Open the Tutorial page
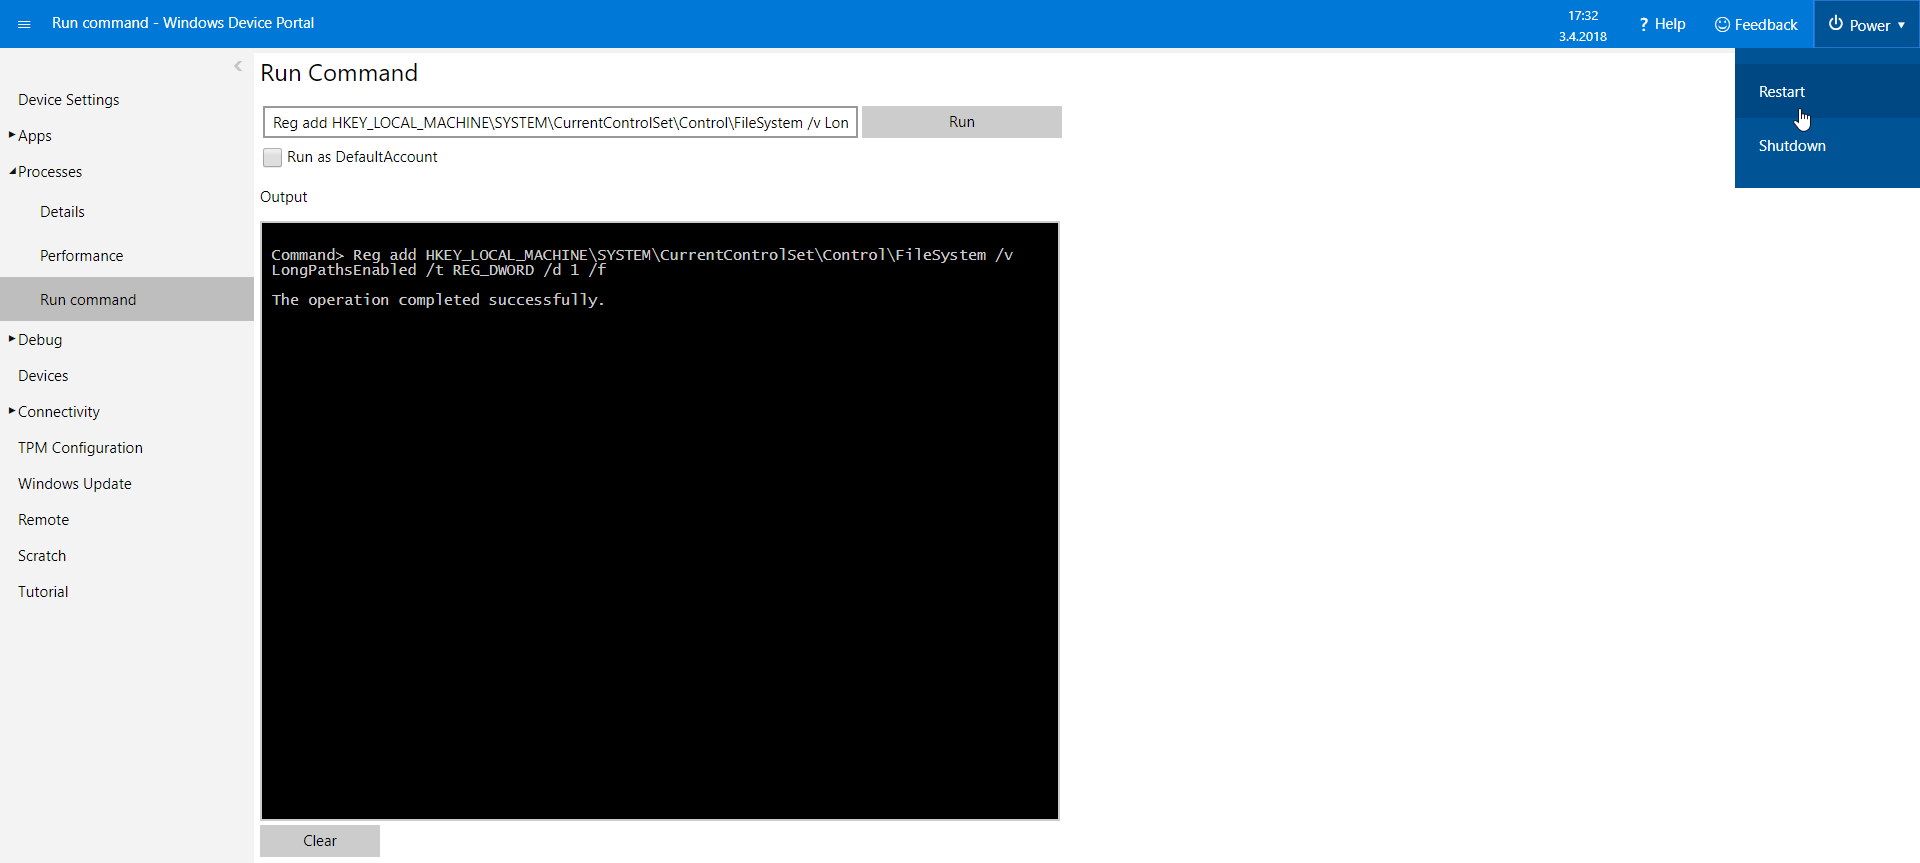Screen dimensions: 1920x863 point(43,592)
